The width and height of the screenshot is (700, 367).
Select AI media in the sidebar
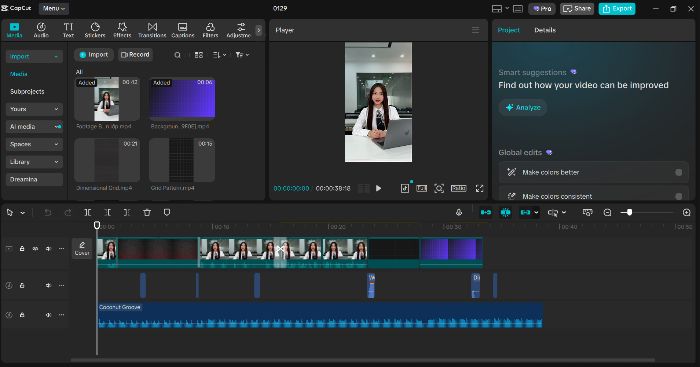coord(34,127)
